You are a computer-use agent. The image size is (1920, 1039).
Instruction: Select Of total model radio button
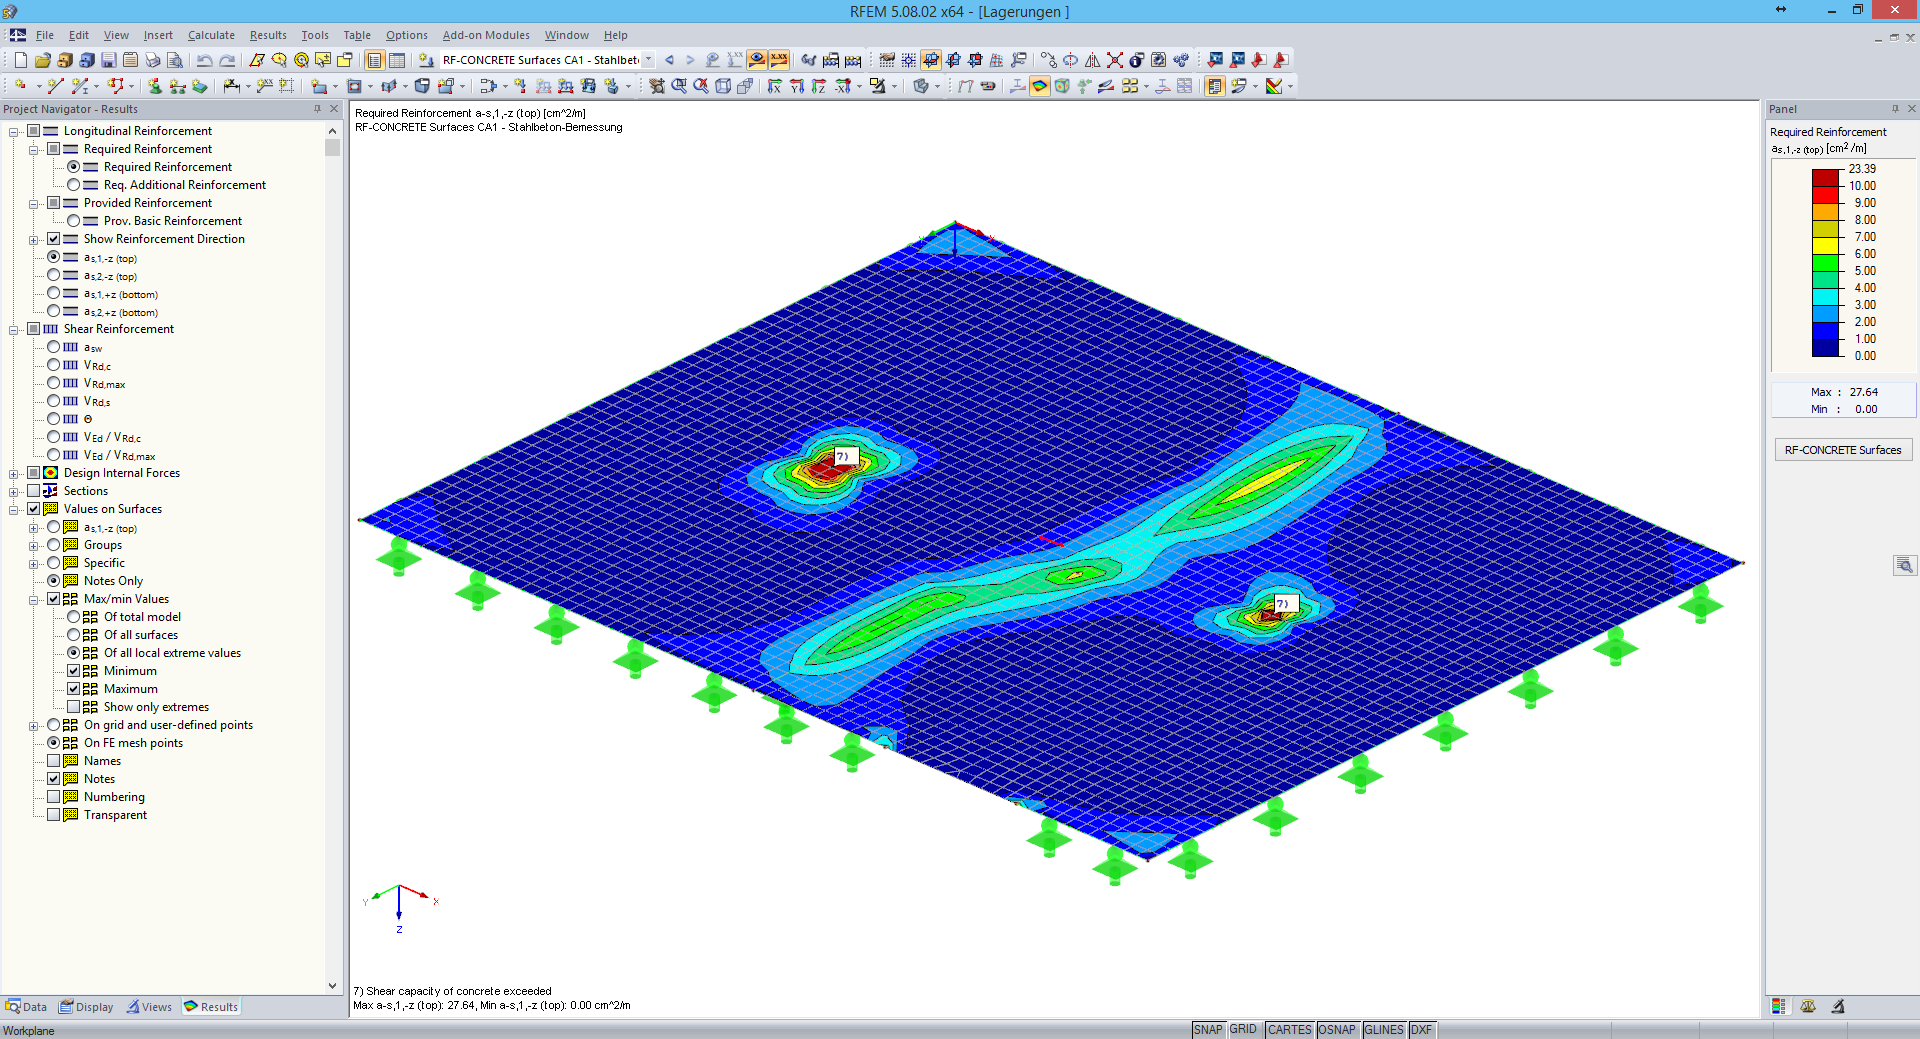click(74, 617)
